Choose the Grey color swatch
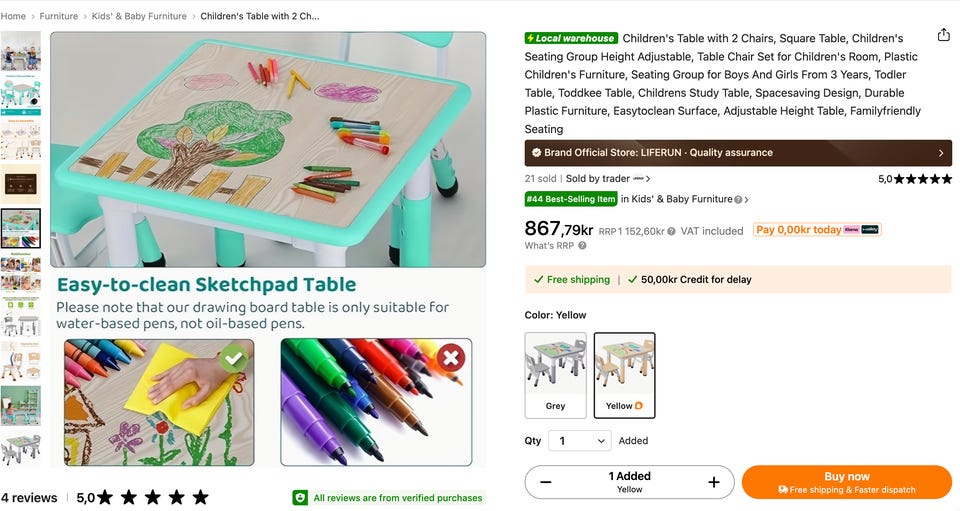960x511 pixels. (555, 375)
